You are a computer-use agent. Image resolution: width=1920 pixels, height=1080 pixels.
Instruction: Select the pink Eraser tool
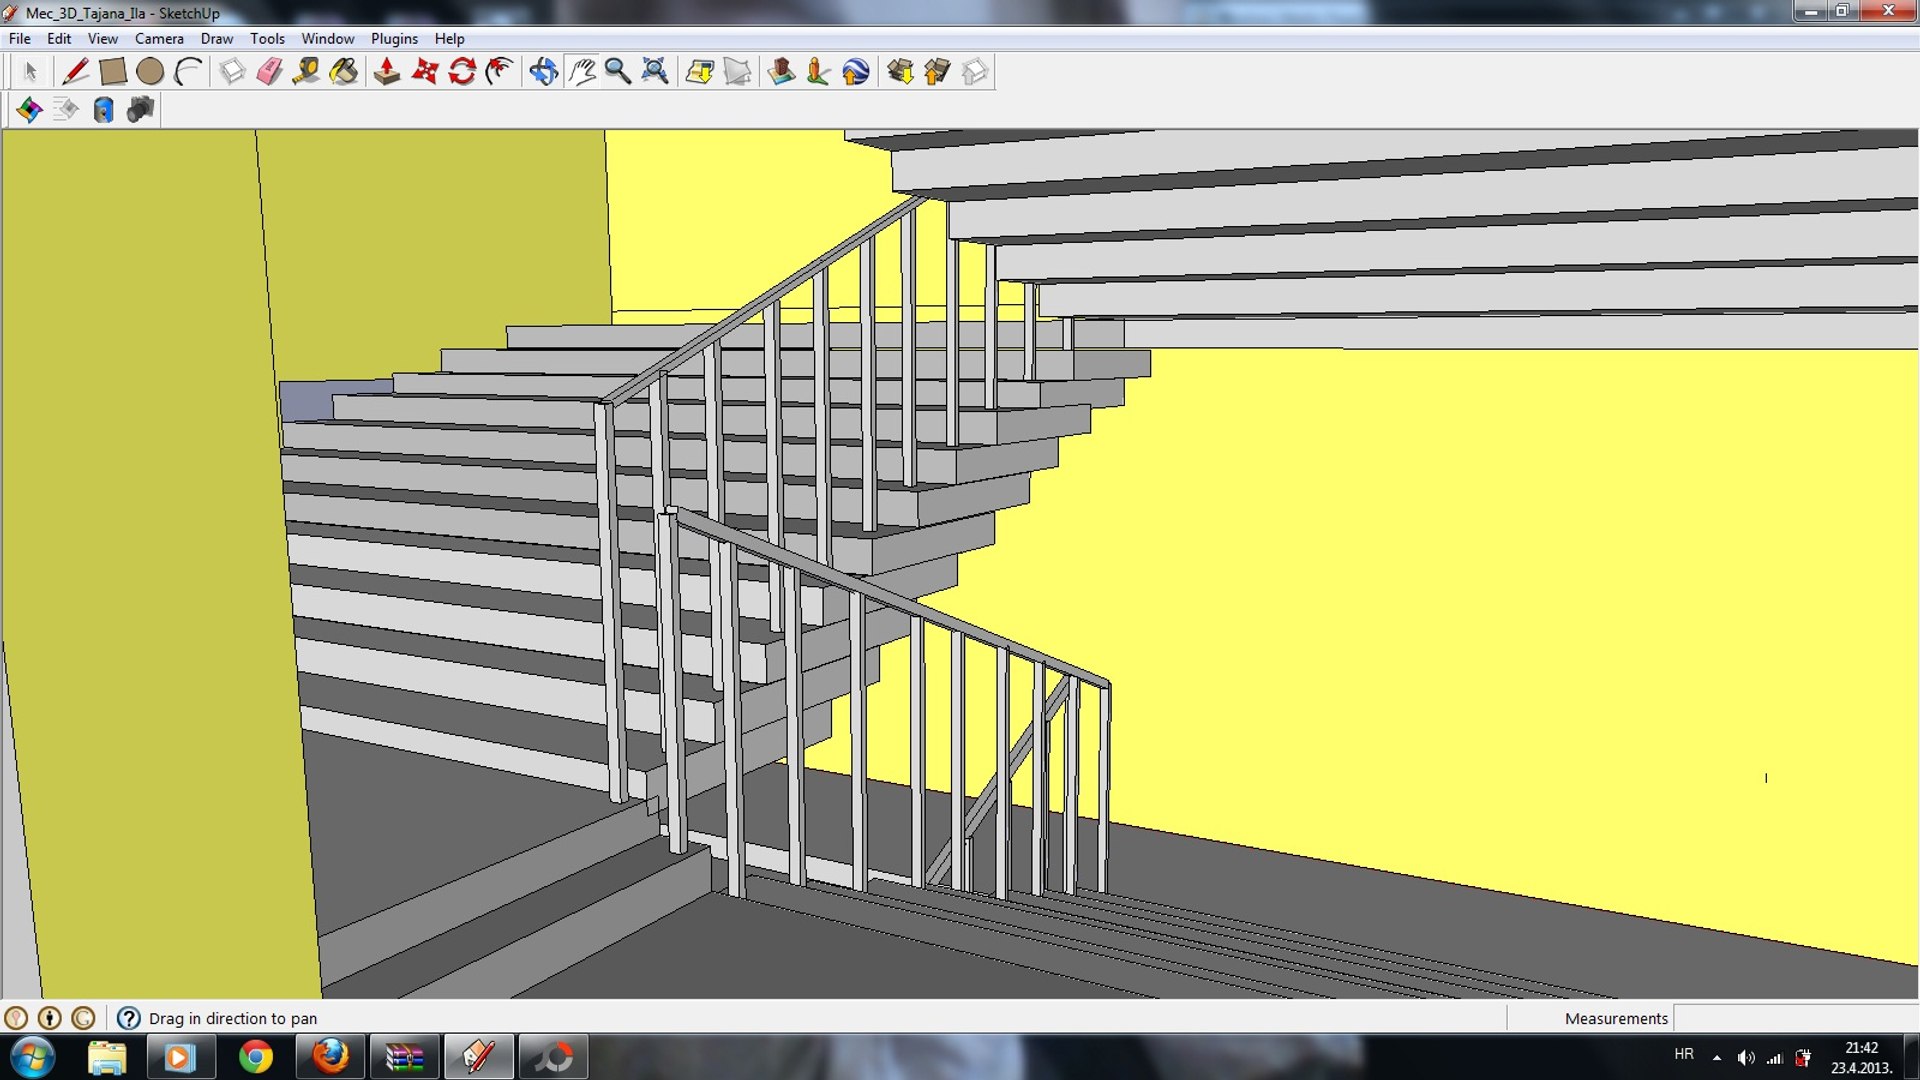tap(269, 72)
